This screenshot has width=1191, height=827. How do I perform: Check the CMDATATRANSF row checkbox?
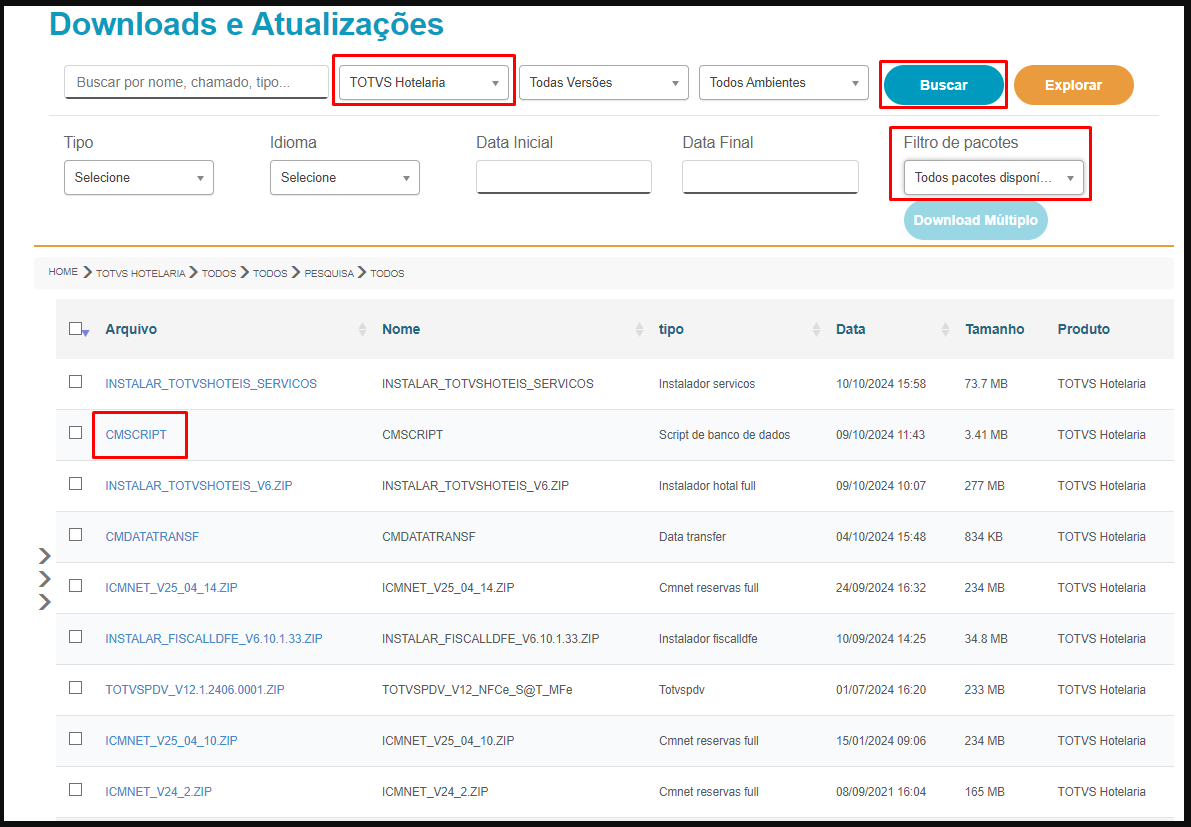(75, 535)
